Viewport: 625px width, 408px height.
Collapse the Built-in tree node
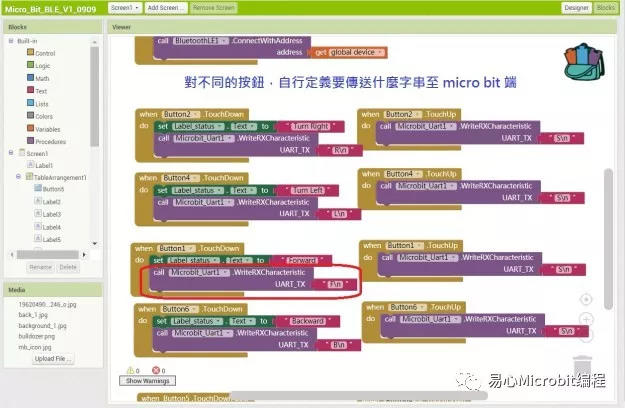10,41
